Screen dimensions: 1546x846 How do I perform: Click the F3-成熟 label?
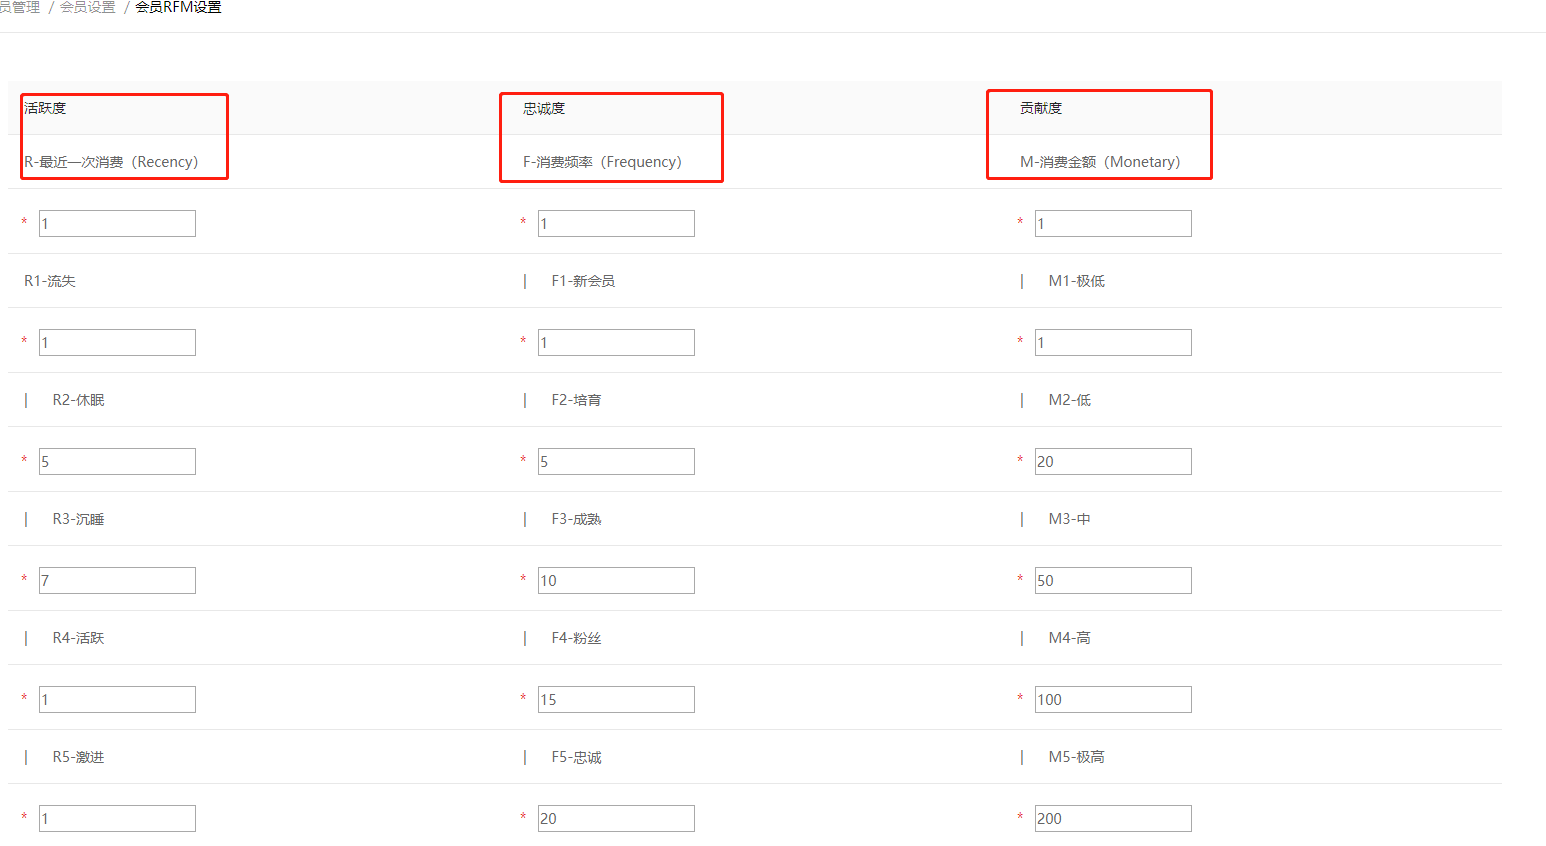pos(576,519)
